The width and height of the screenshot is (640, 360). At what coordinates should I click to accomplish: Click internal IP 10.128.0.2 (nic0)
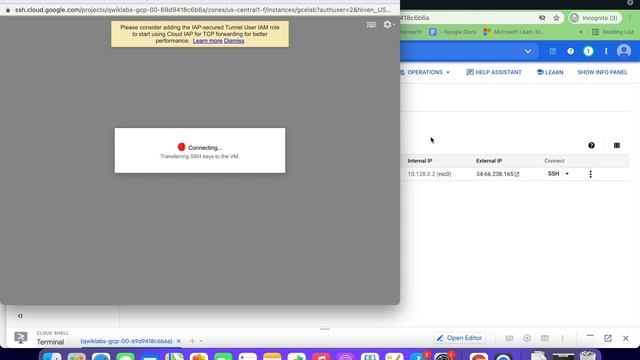point(429,174)
